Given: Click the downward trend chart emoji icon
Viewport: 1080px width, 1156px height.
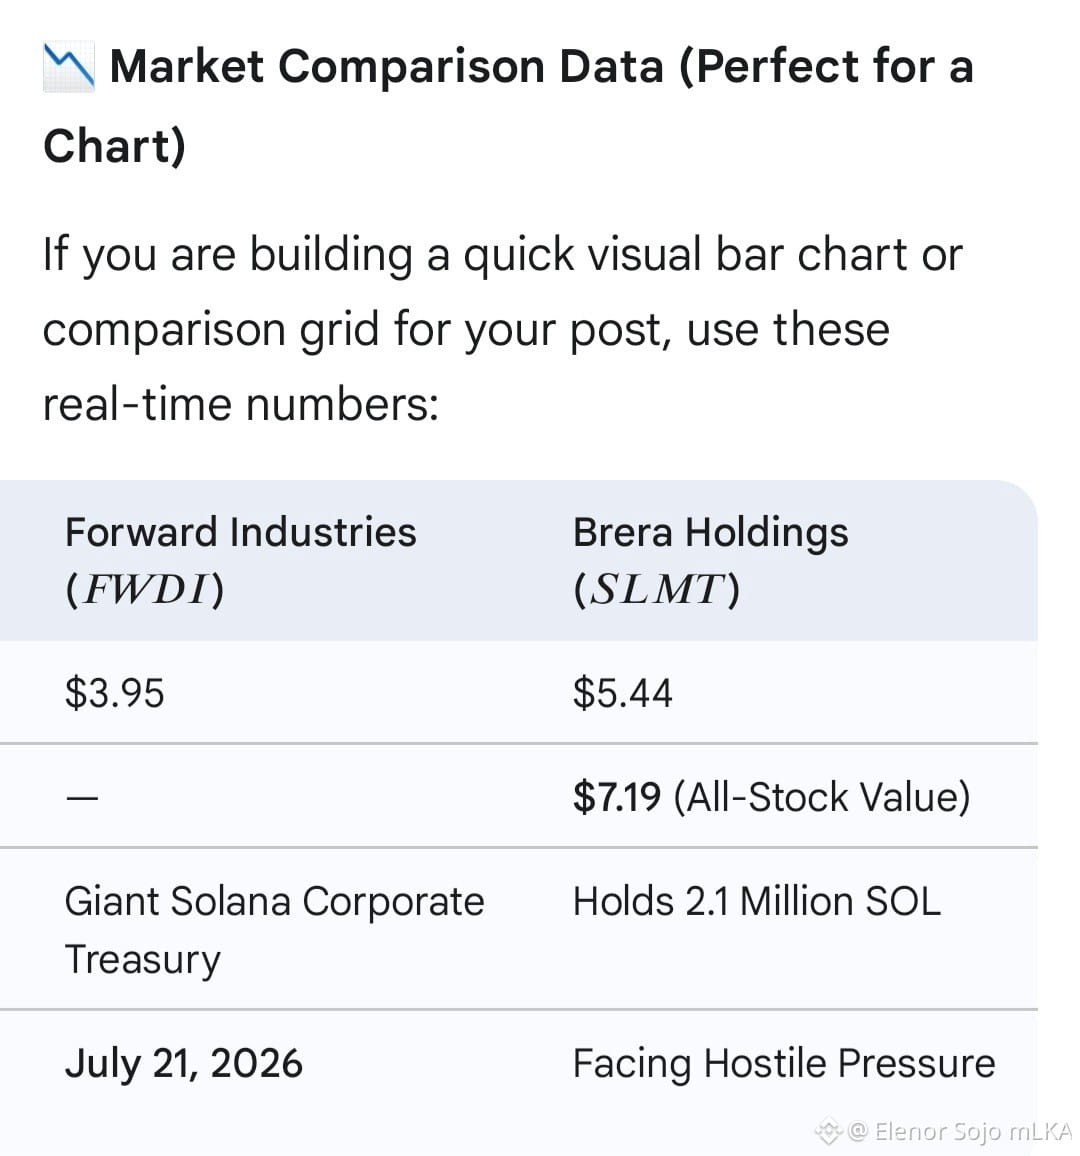Looking at the screenshot, I should click(x=69, y=67).
